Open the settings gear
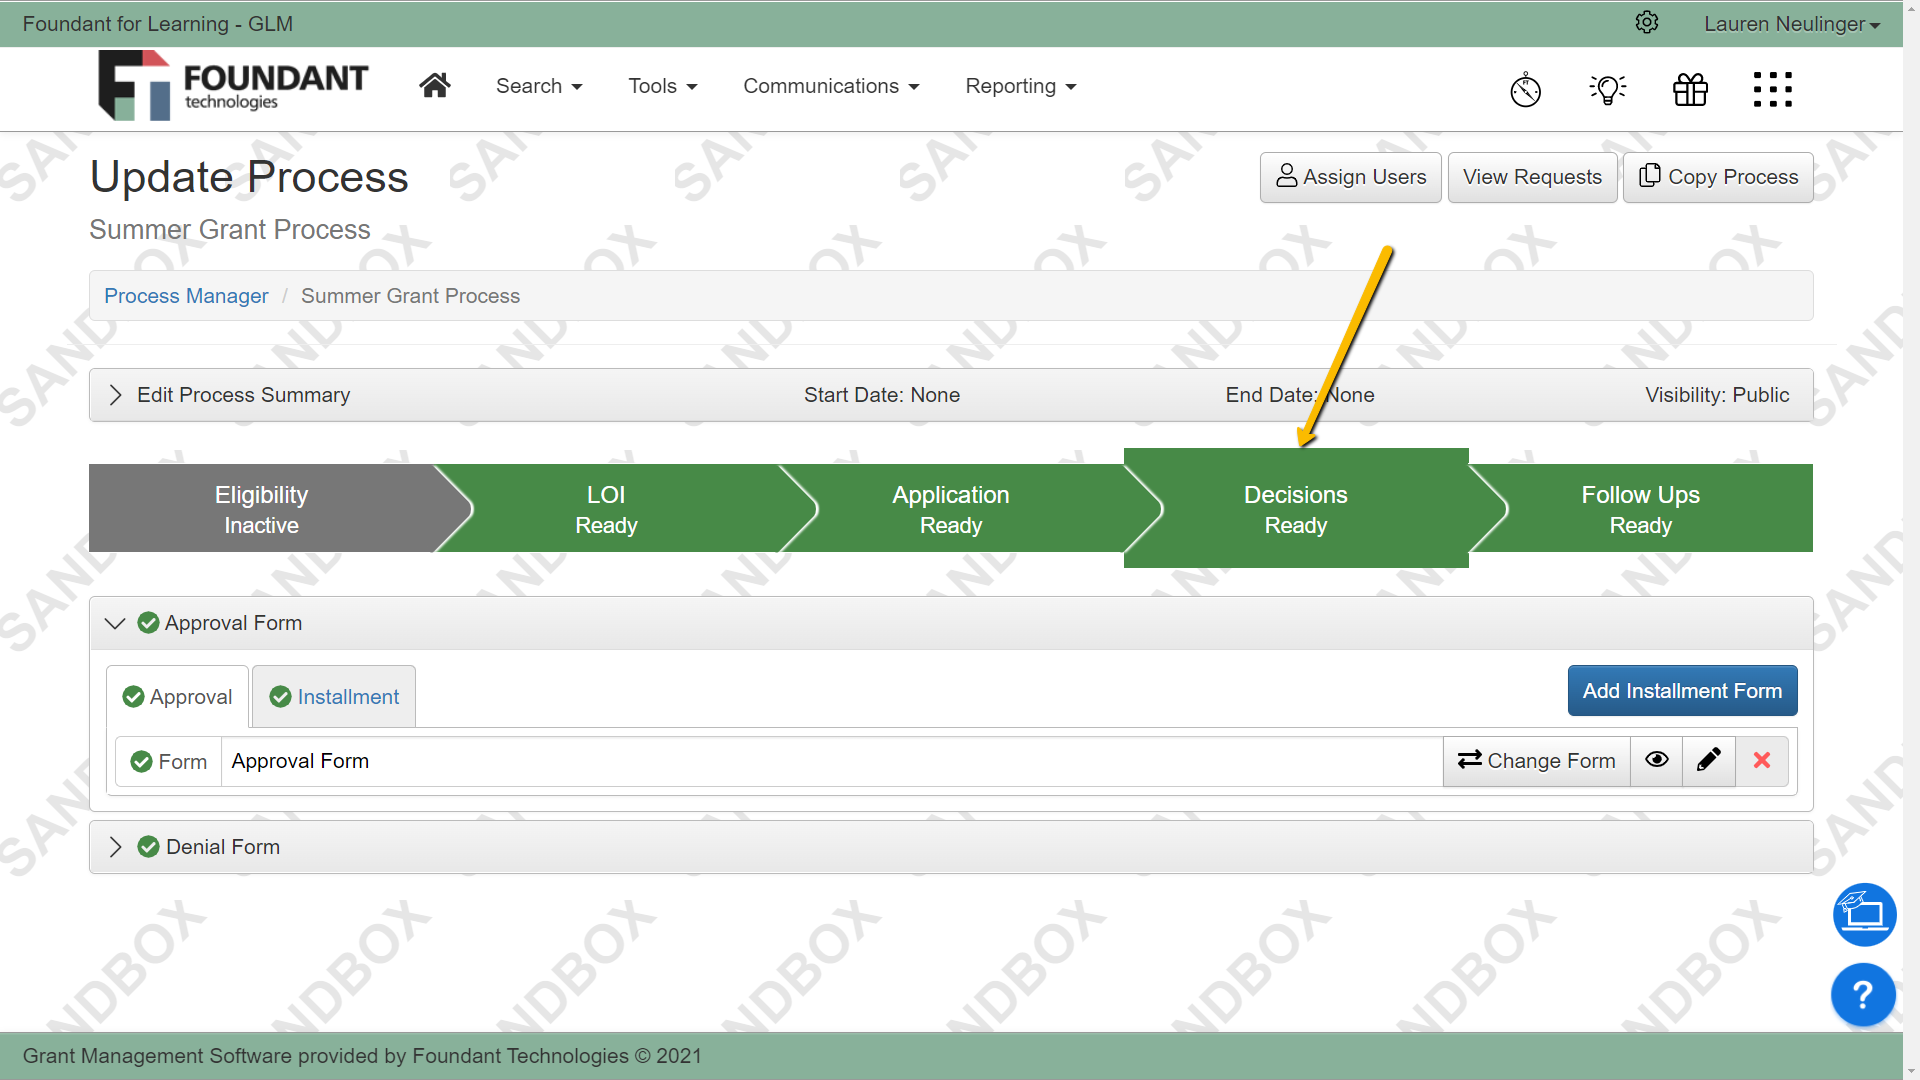Image resolution: width=1920 pixels, height=1080 pixels. click(x=1647, y=22)
